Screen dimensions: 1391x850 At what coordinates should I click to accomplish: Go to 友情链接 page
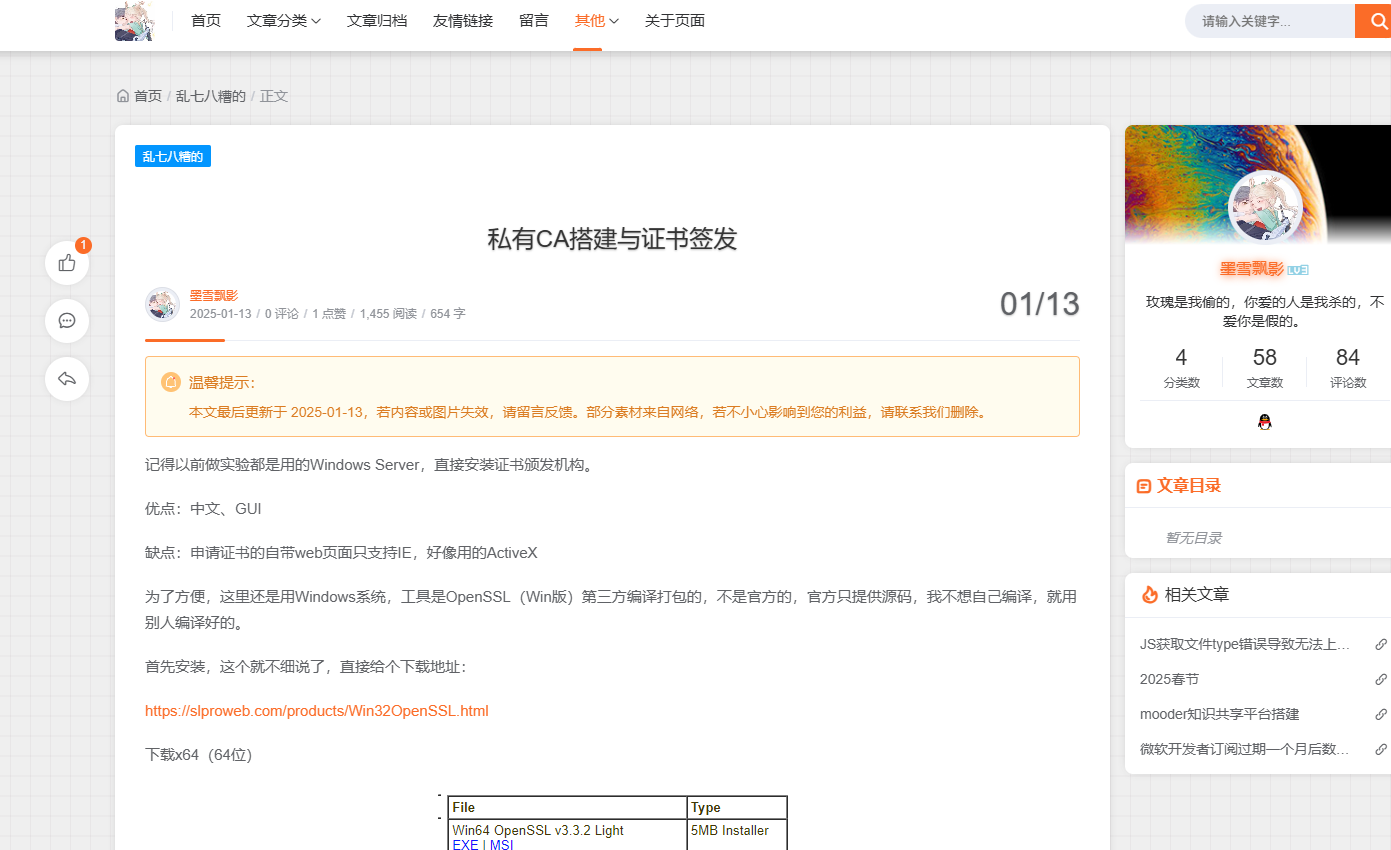(x=463, y=21)
